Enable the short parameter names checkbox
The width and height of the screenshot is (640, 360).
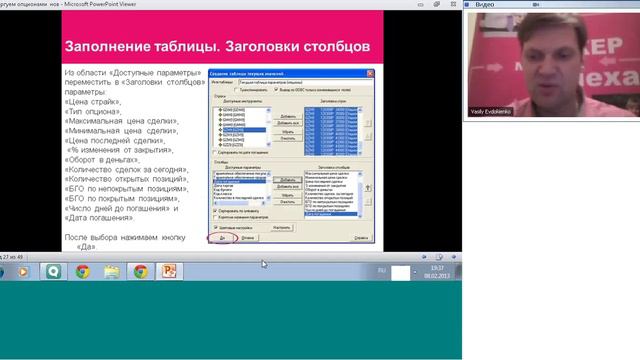click(215, 217)
